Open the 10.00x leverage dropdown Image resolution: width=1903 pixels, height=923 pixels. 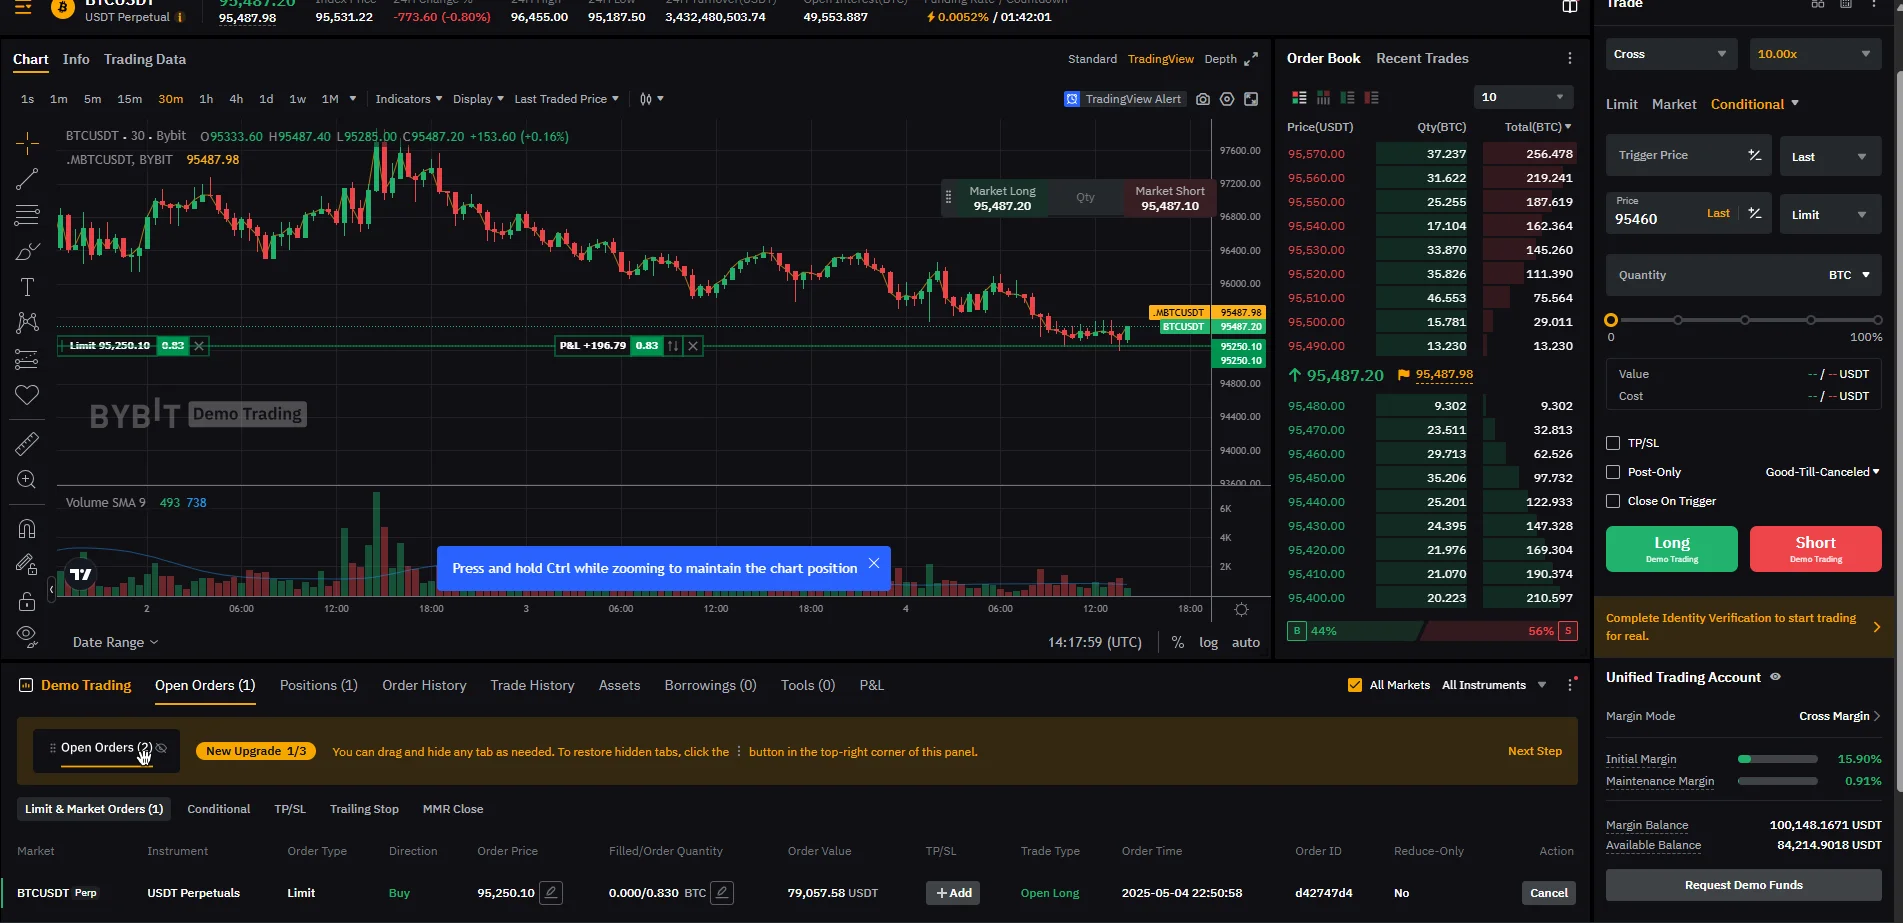[1815, 54]
